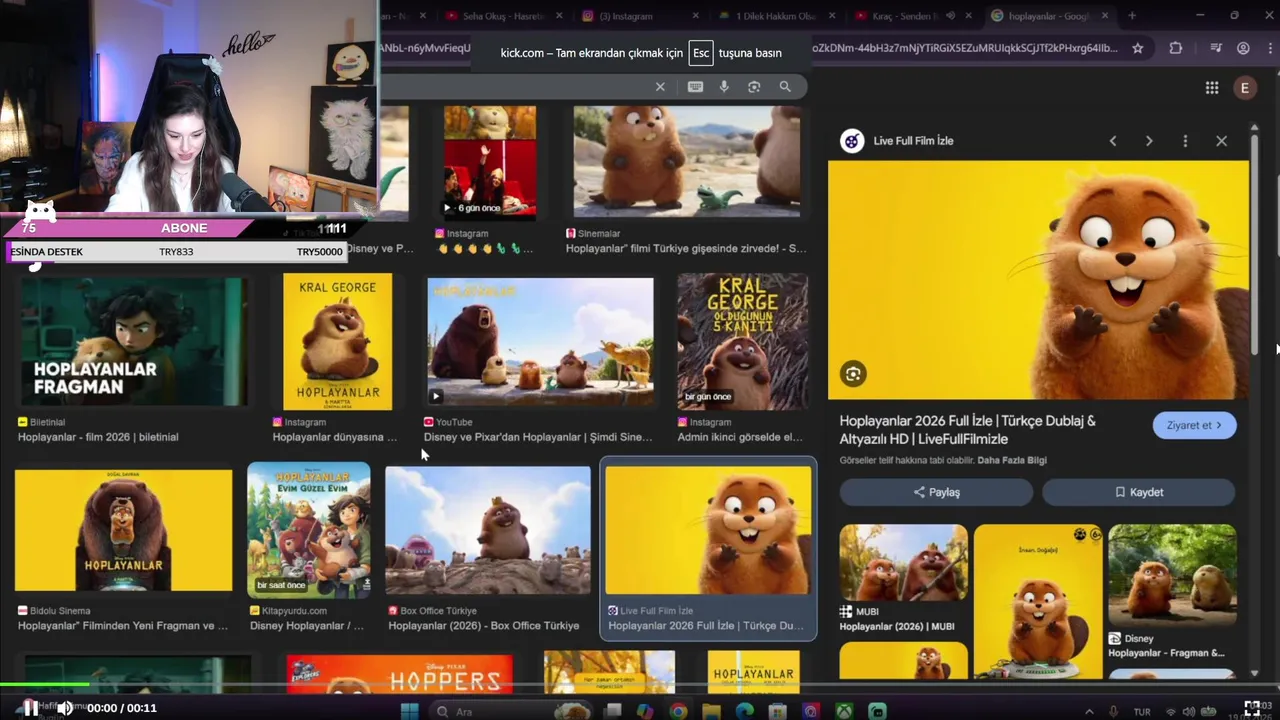Click the Kitapyurdu.com source label
This screenshot has width=1280, height=720.
pos(294,611)
